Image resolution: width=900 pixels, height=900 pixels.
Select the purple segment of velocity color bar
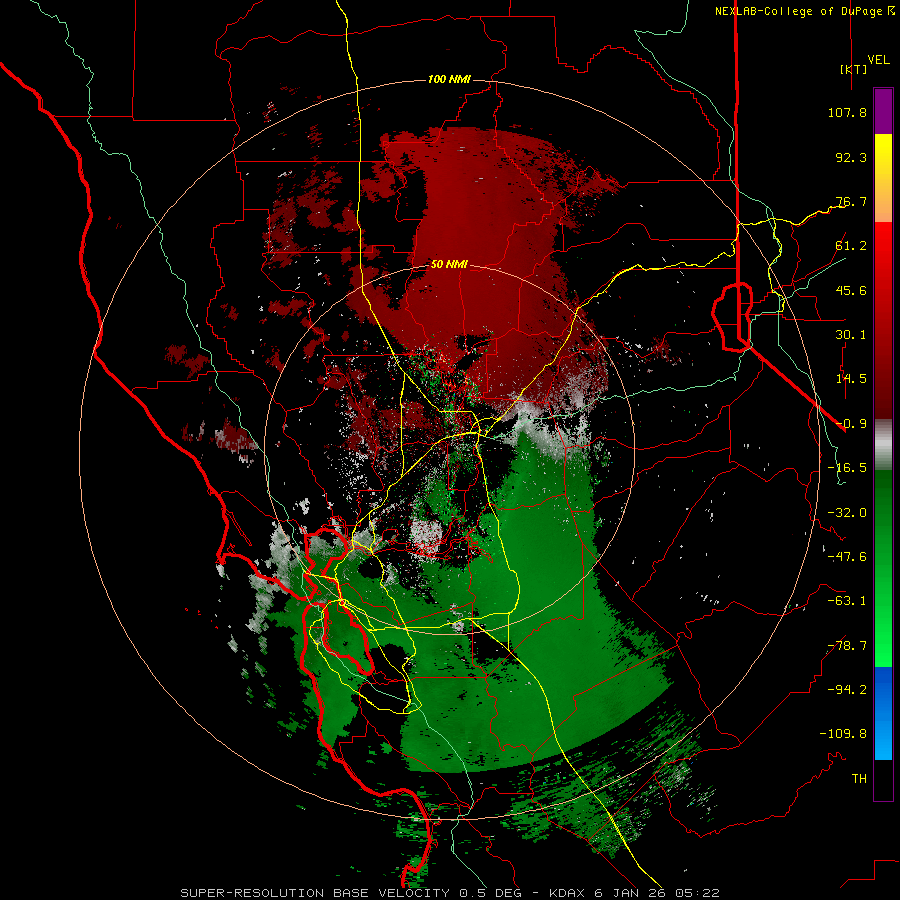tap(883, 111)
